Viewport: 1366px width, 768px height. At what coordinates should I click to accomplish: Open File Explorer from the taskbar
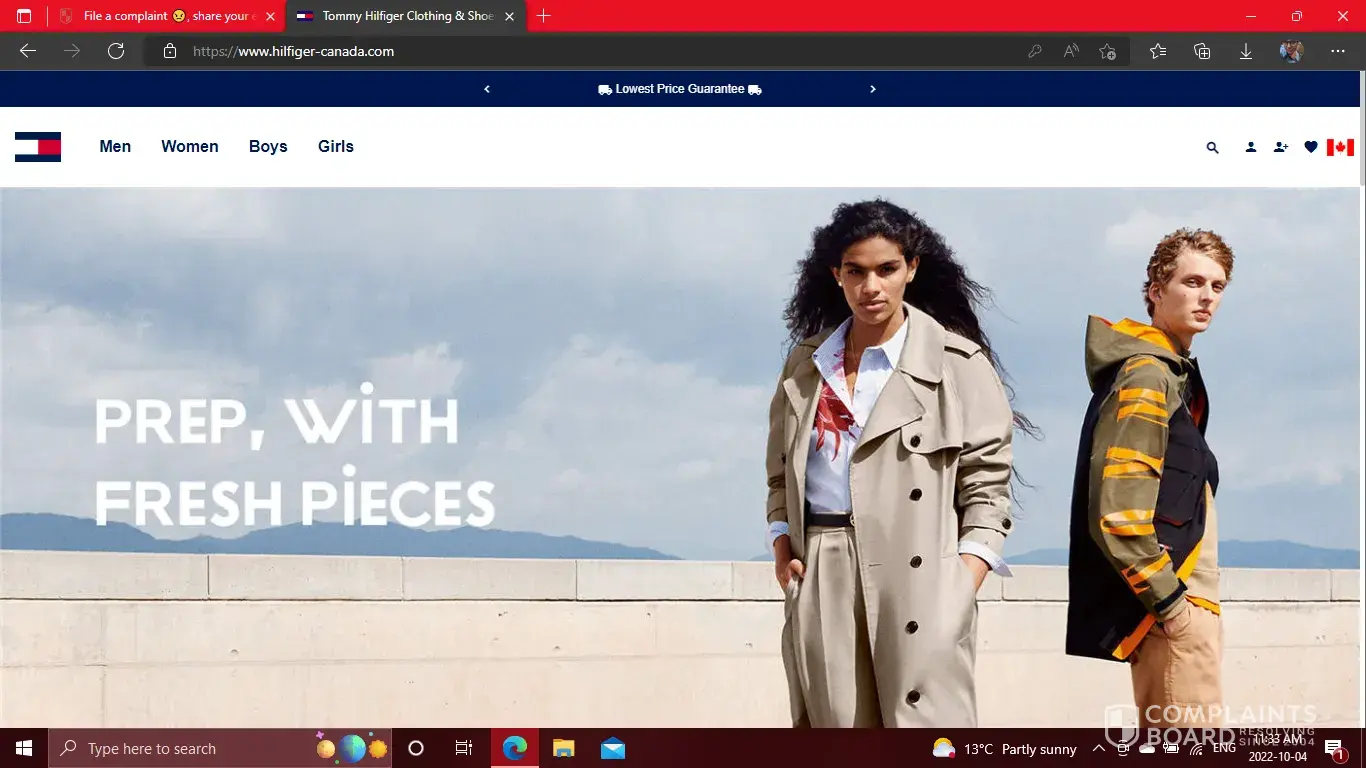(564, 748)
